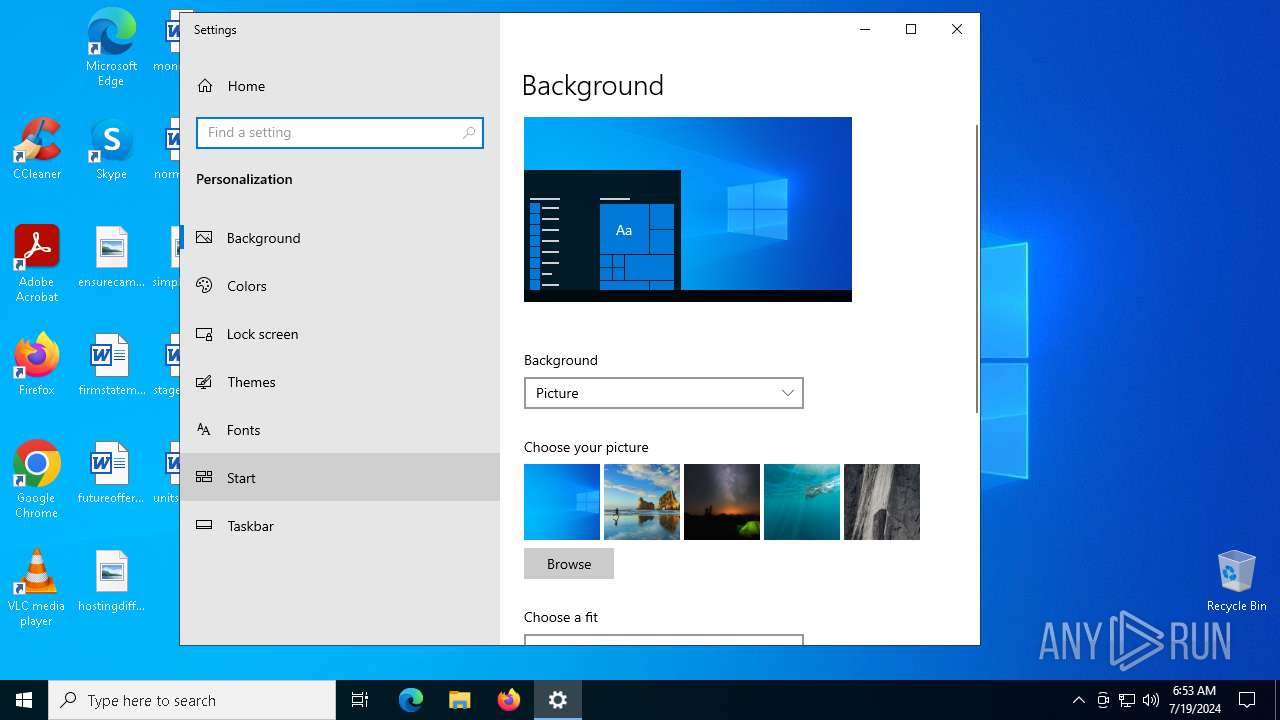
Task: Go to Settings Home
Action: pyautogui.click(x=340, y=86)
